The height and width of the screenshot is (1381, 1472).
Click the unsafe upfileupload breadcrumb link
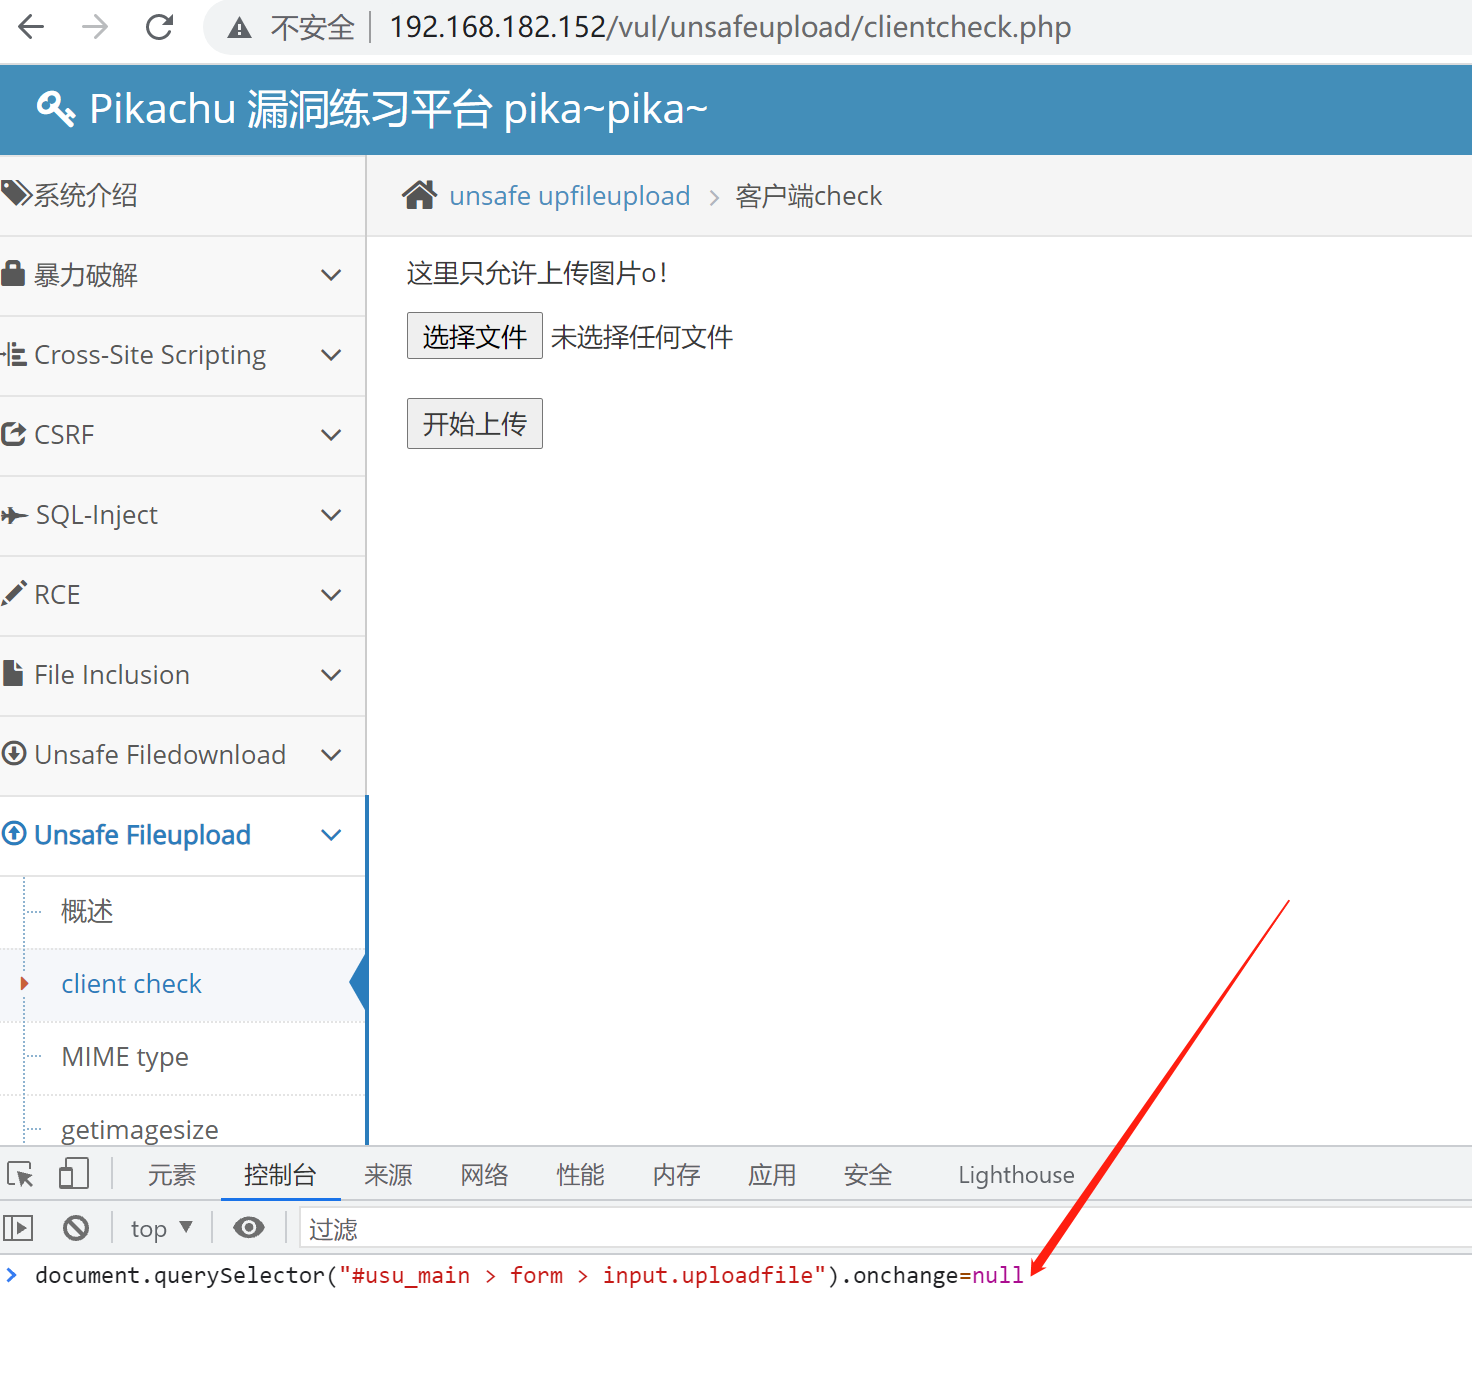click(570, 196)
